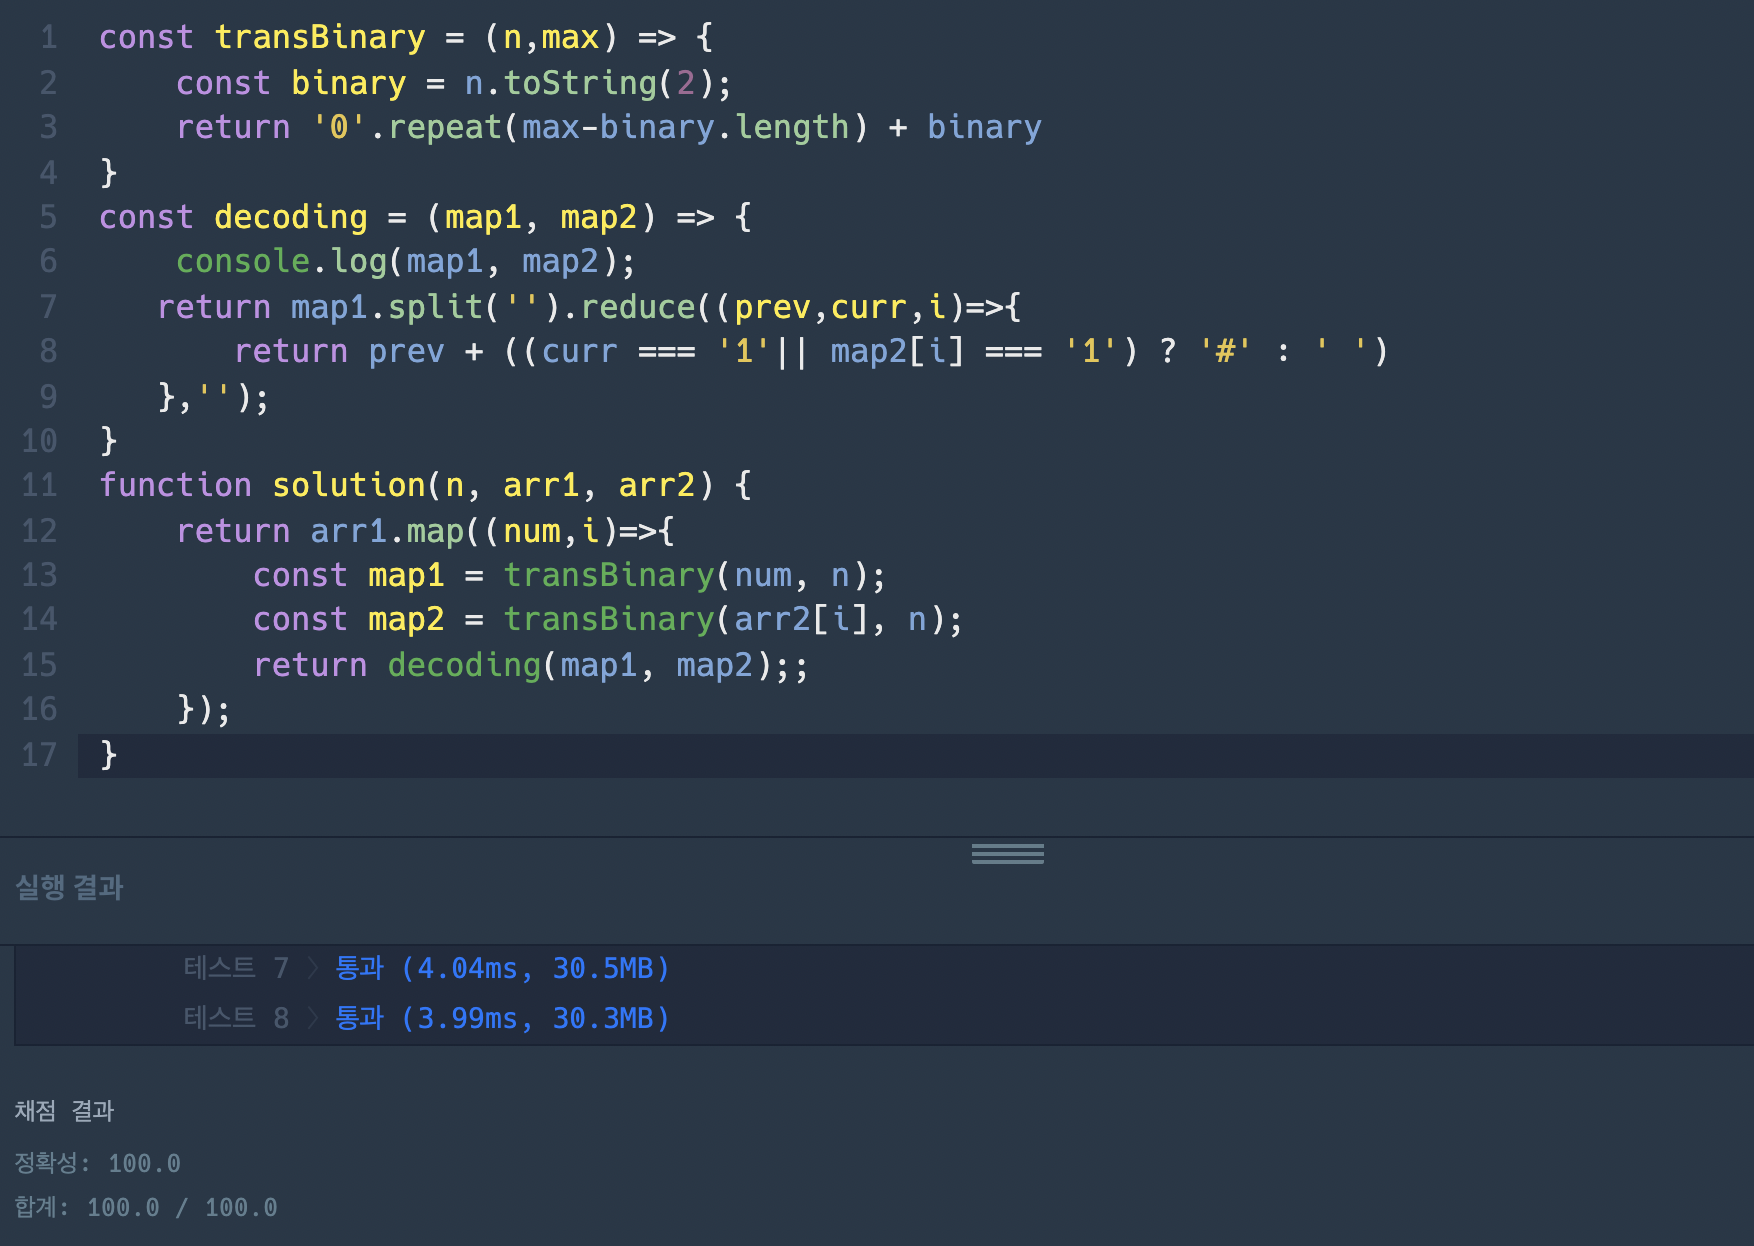Click the 합계: 100.0 / 100.0 total line
Image resolution: width=1754 pixels, height=1246 pixels.
tap(146, 1207)
